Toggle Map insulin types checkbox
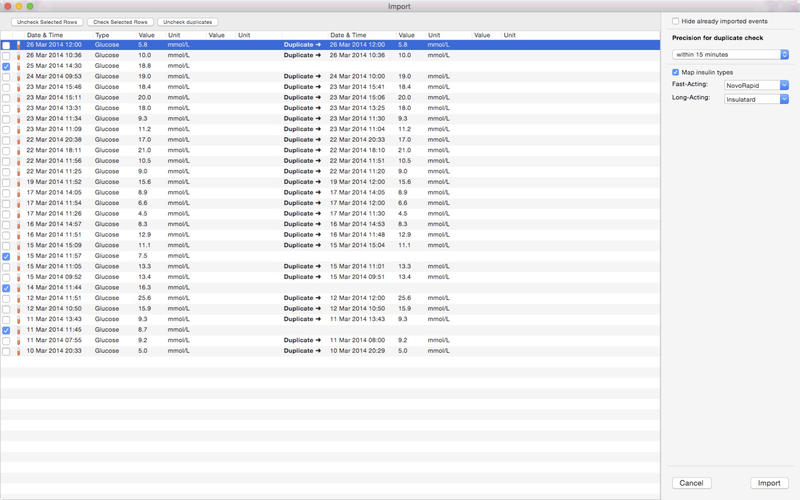The image size is (800, 500). coord(676,72)
